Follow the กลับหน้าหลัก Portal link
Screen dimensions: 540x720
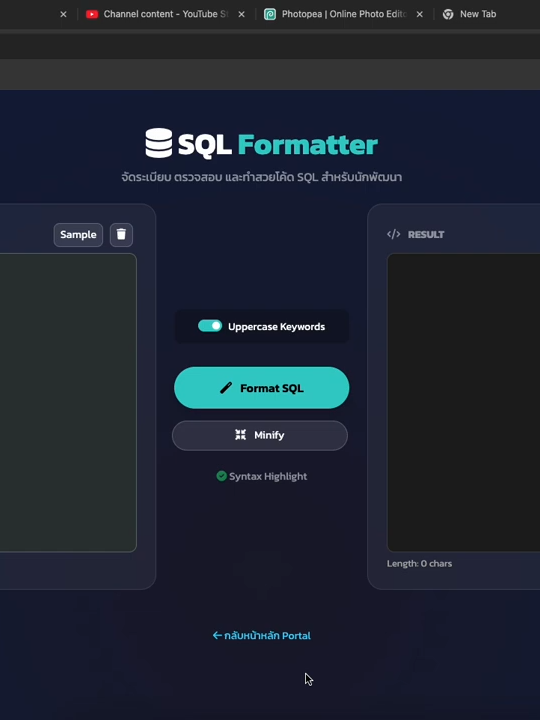pyautogui.click(x=262, y=636)
